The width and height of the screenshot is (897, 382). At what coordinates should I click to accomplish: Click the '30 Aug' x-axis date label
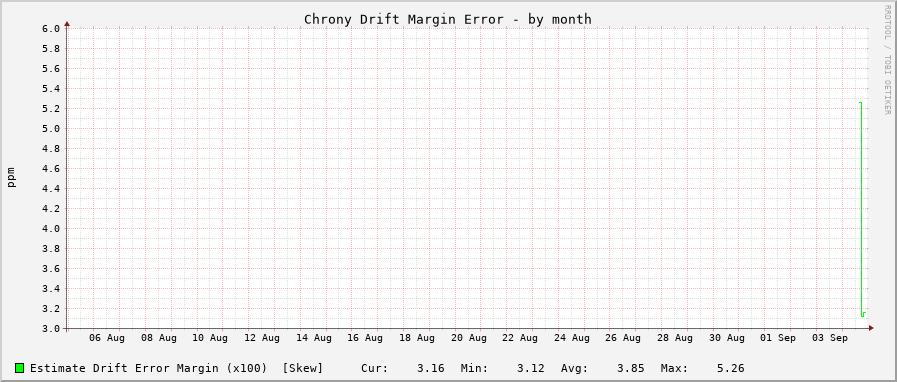[x=727, y=339]
